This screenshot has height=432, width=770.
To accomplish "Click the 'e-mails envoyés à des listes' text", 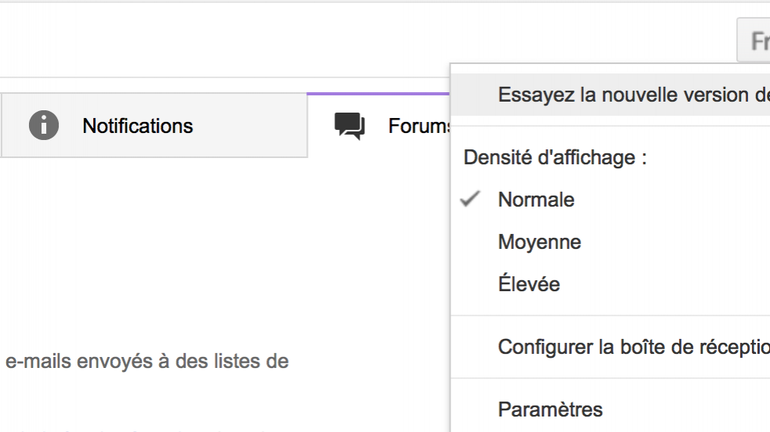I will coord(147,361).
